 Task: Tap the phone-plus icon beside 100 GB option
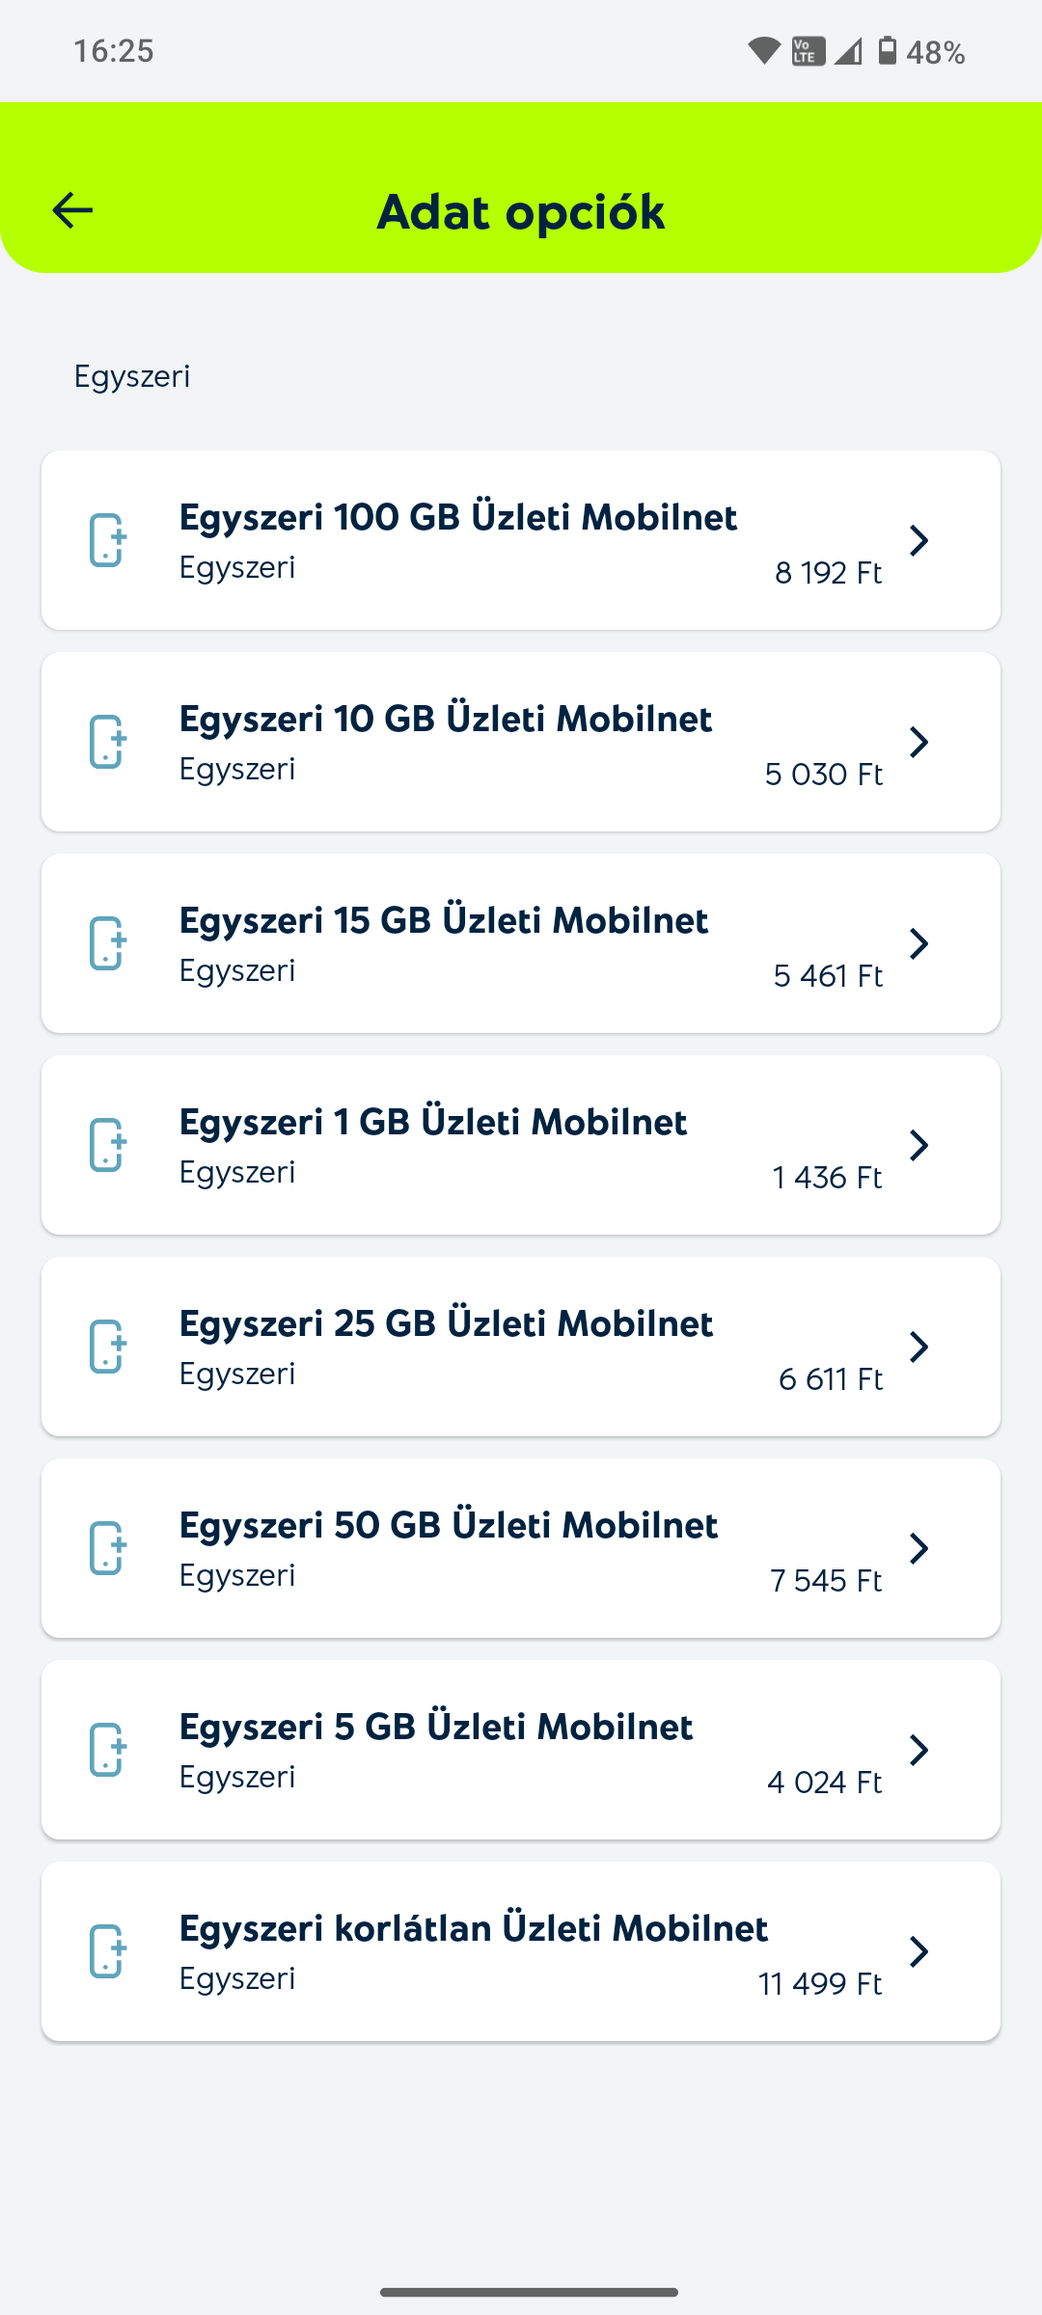107,540
